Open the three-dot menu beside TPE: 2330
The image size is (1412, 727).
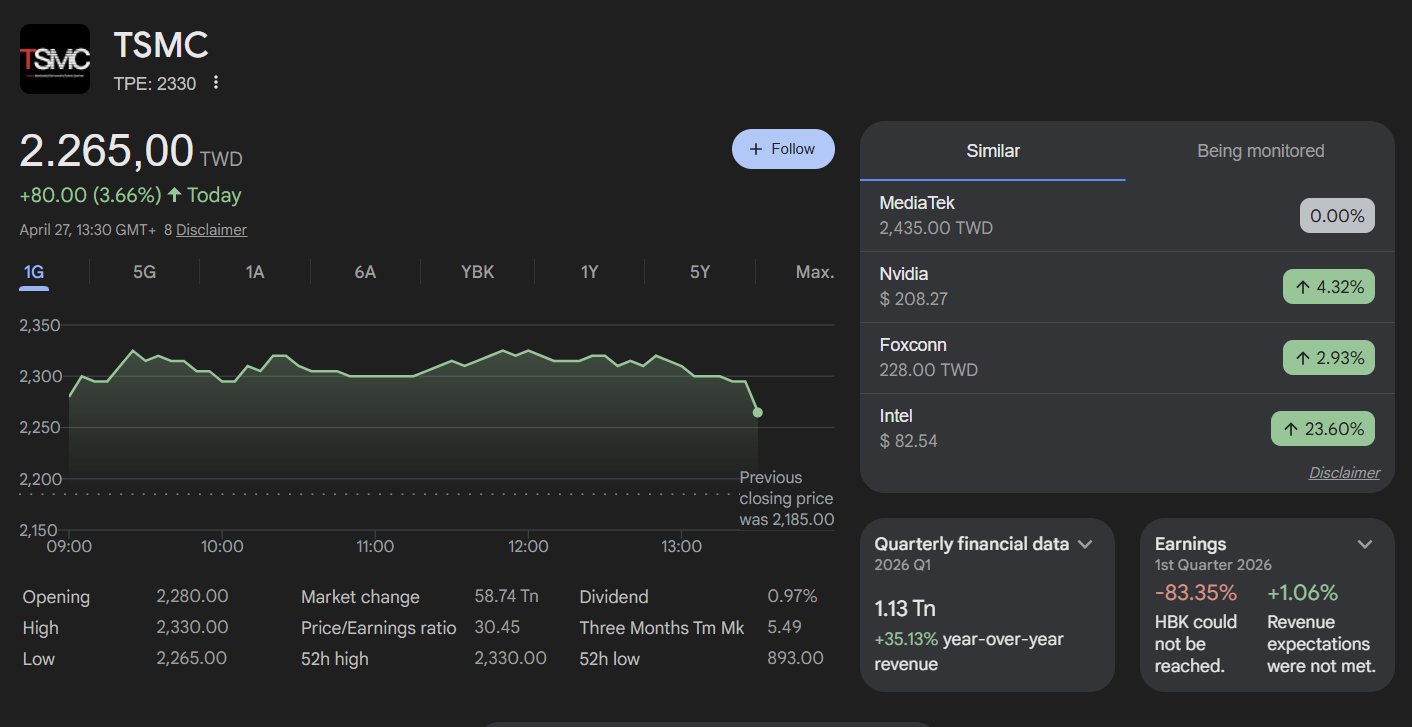(x=216, y=83)
